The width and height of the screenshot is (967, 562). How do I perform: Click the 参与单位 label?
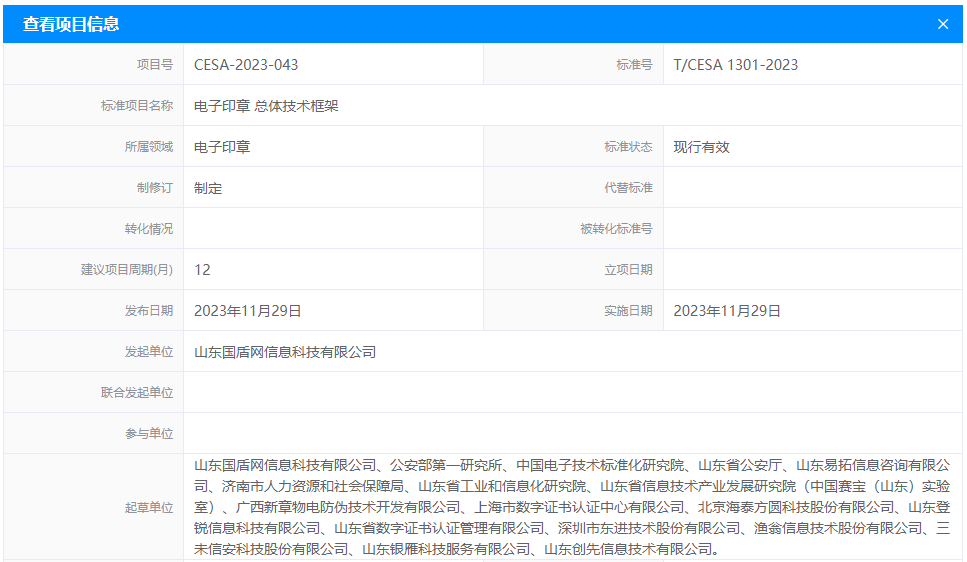[x=149, y=434]
